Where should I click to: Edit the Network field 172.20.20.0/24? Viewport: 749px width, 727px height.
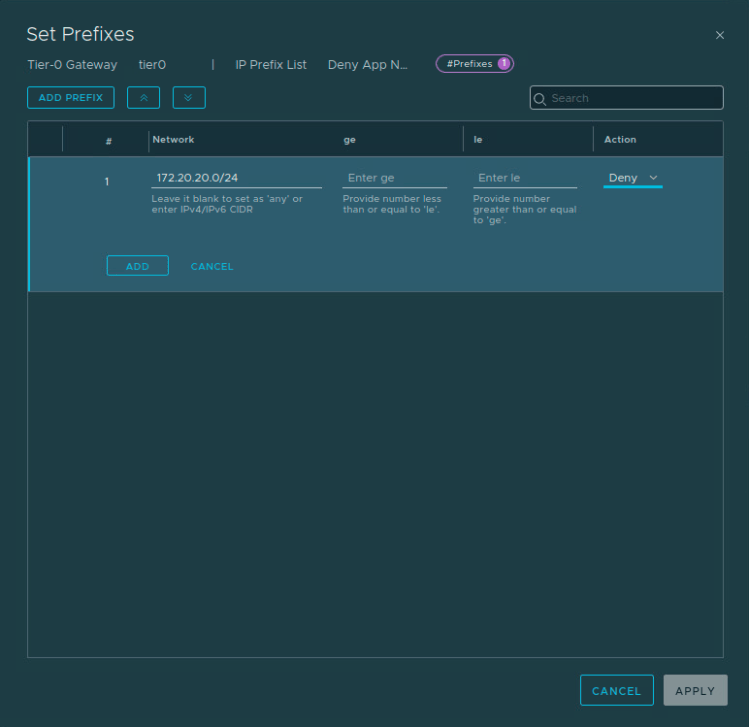[x=236, y=178]
